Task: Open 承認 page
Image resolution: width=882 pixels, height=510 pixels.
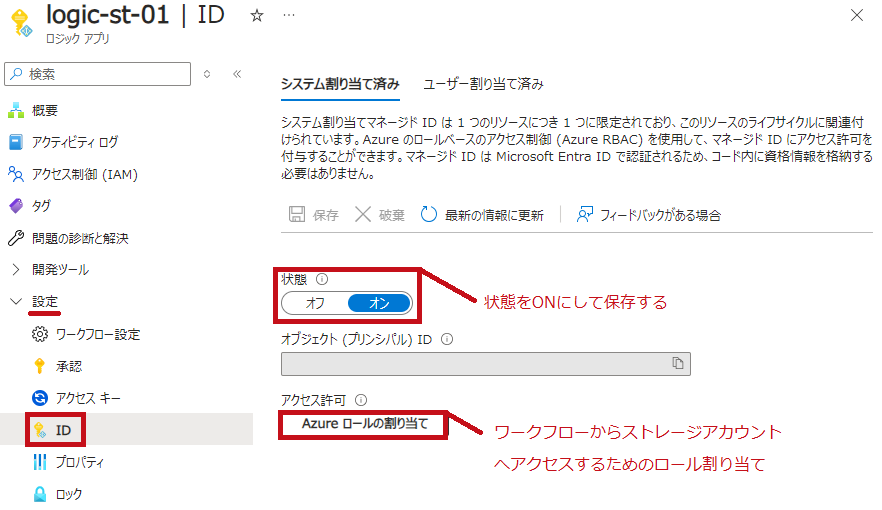Action: tap(69, 367)
